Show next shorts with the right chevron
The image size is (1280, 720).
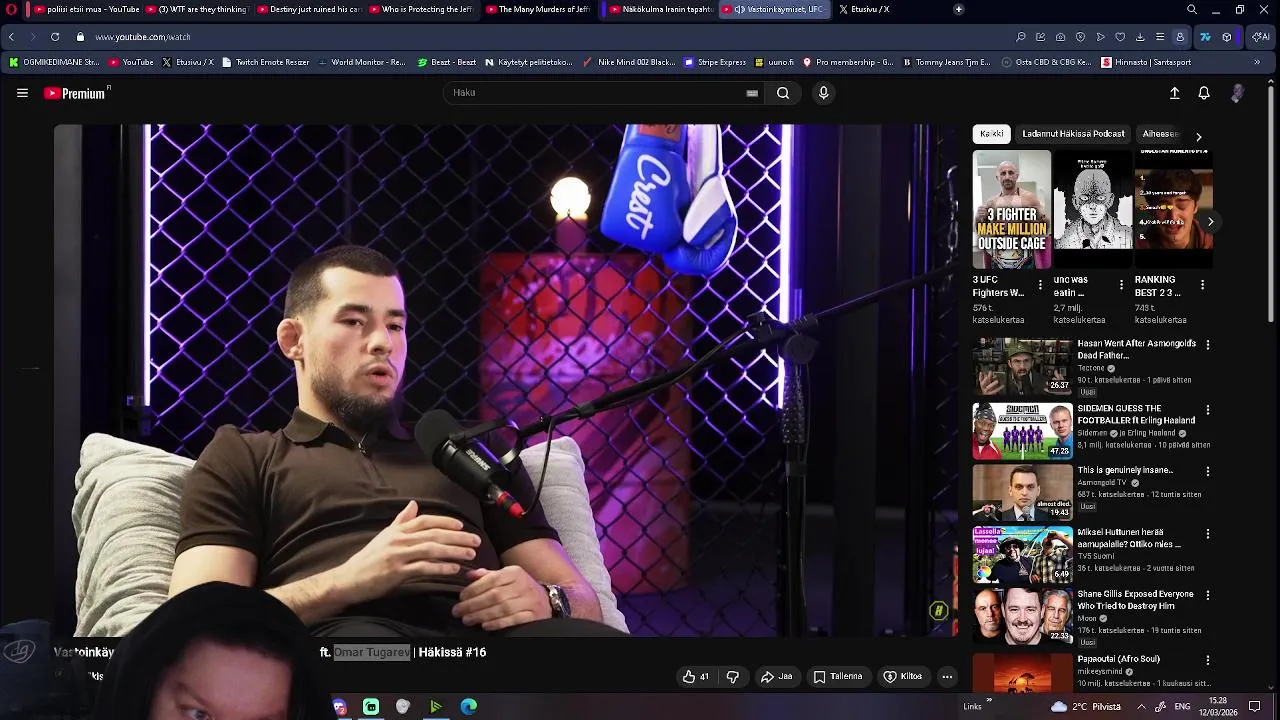1210,222
